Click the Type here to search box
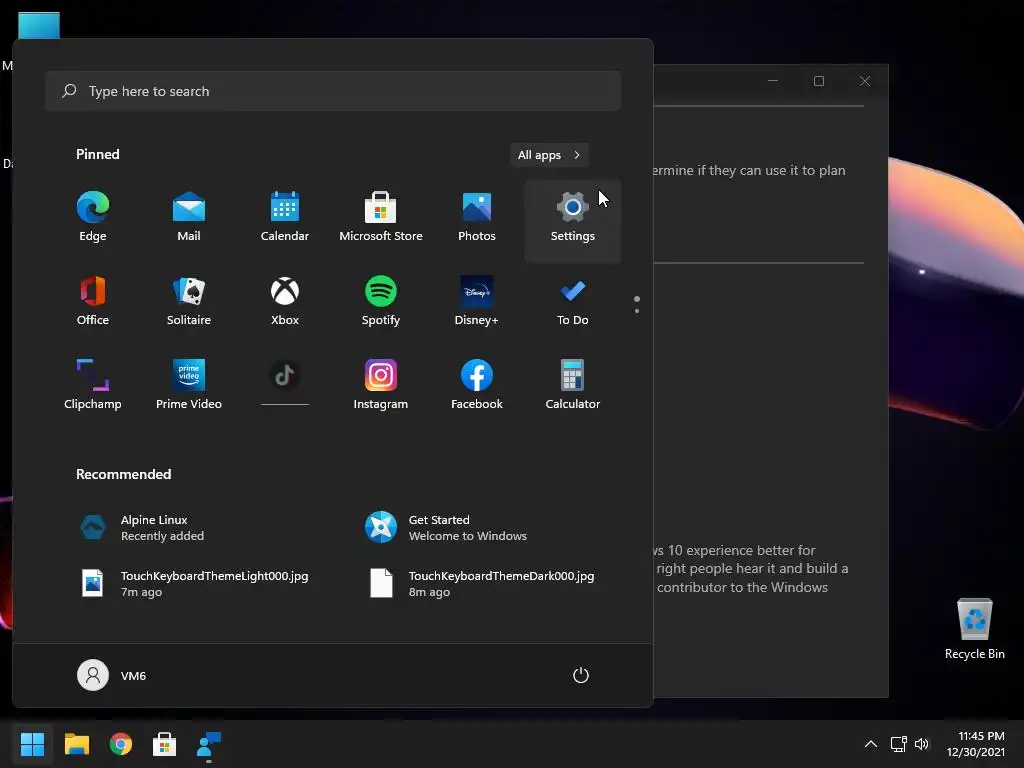The height and width of the screenshot is (768, 1024). tap(333, 91)
